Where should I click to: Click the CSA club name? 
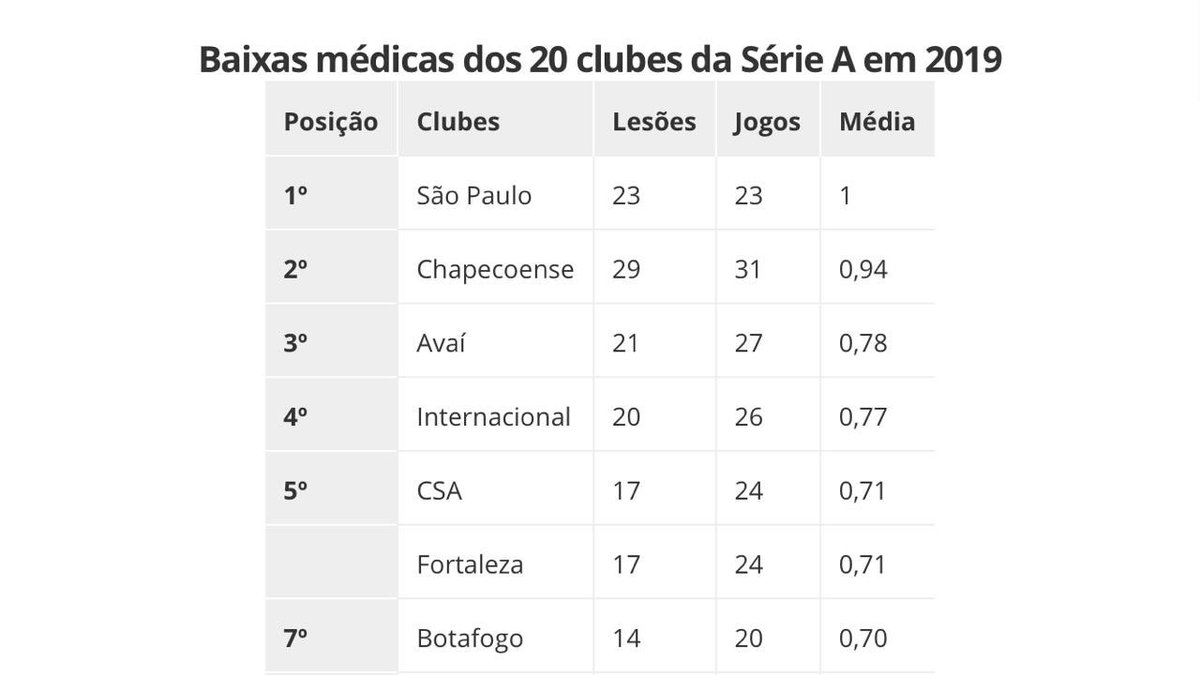pyautogui.click(x=439, y=491)
